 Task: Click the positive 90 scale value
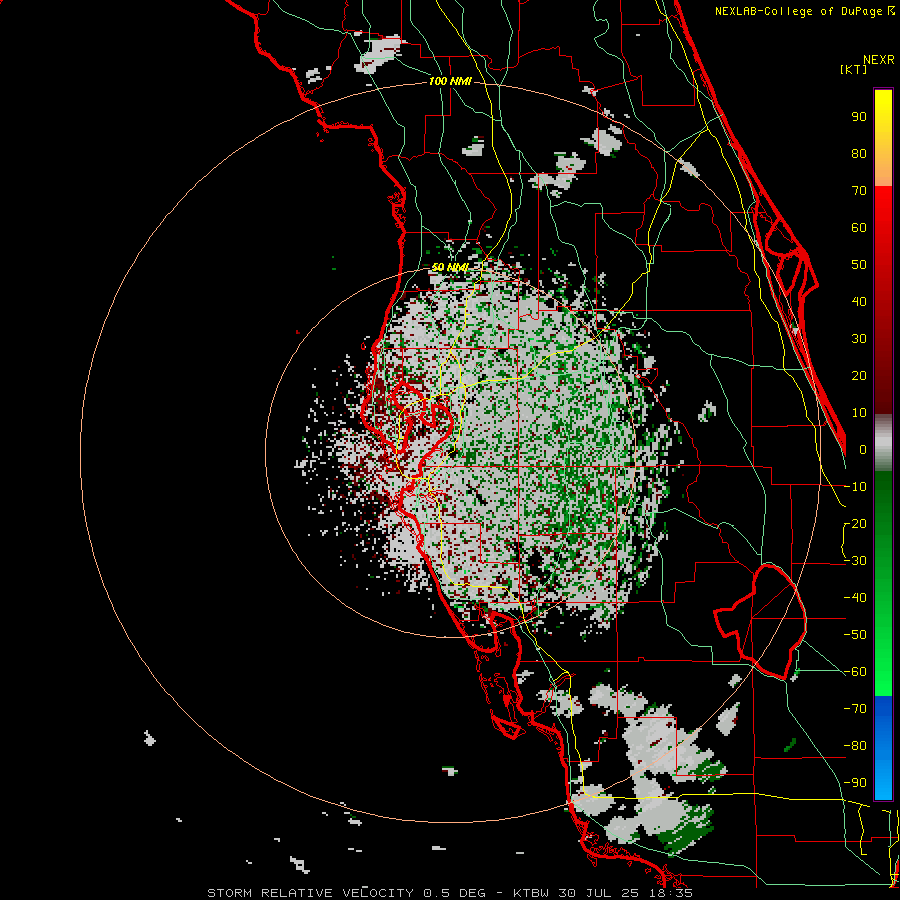pos(859,117)
